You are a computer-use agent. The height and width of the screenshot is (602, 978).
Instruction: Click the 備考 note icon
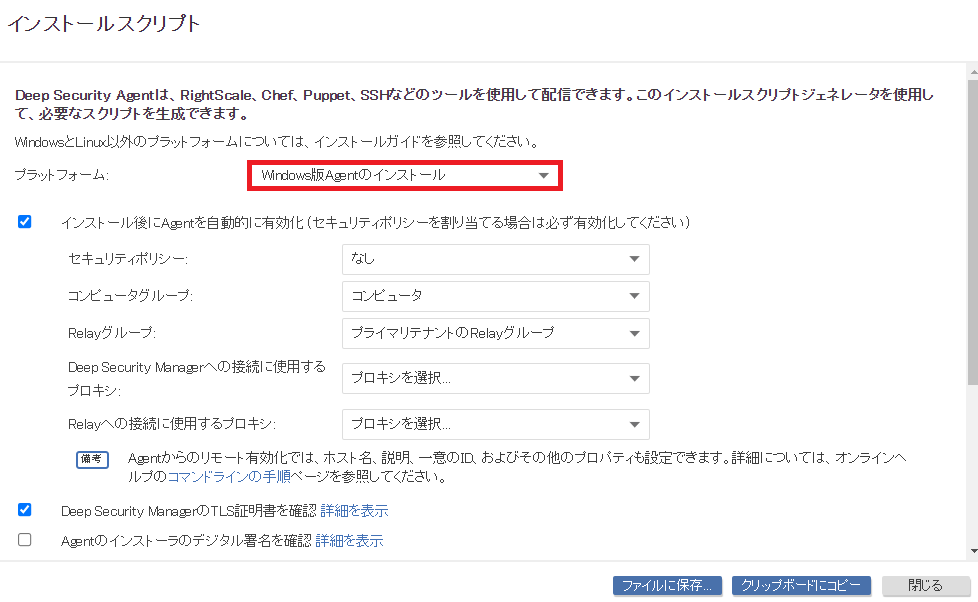pyautogui.click(x=92, y=459)
